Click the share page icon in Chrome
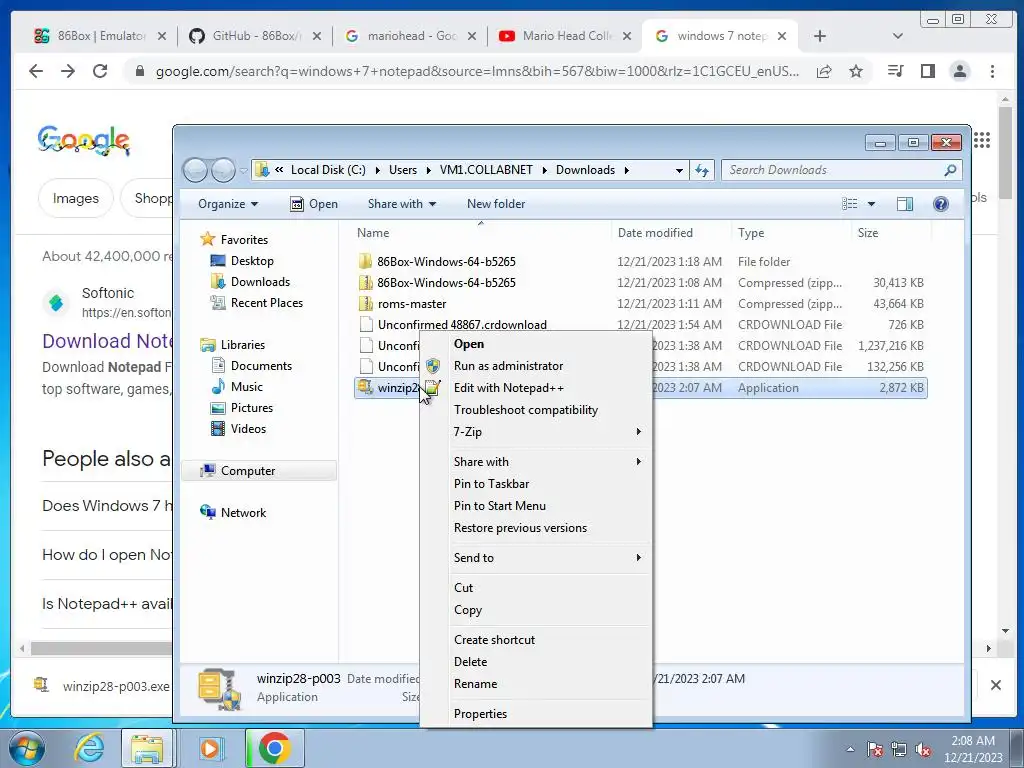The width and height of the screenshot is (1024, 768). [824, 71]
